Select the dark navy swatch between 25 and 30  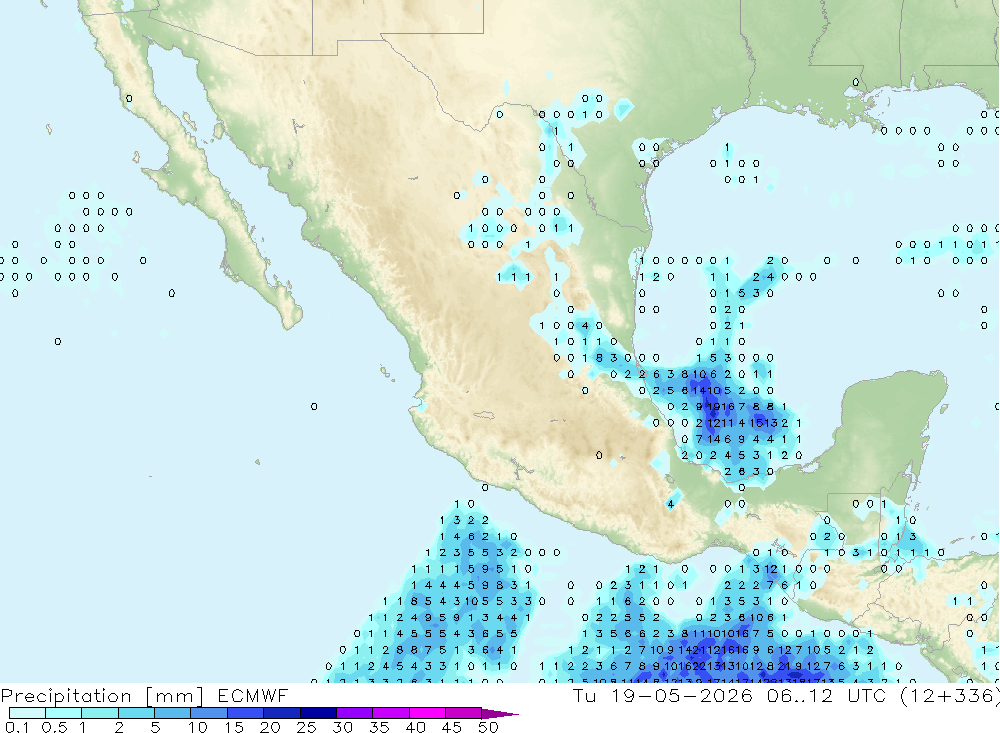318,713
